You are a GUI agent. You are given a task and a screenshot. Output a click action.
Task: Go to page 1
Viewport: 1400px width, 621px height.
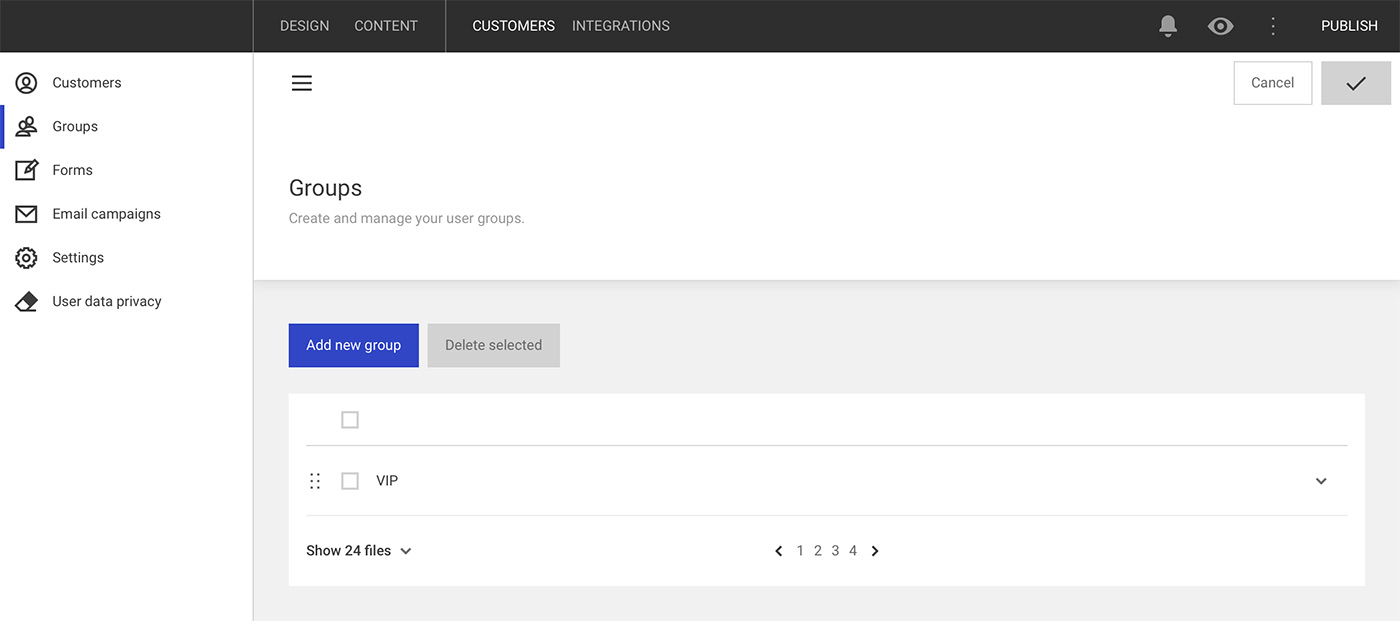click(x=800, y=551)
